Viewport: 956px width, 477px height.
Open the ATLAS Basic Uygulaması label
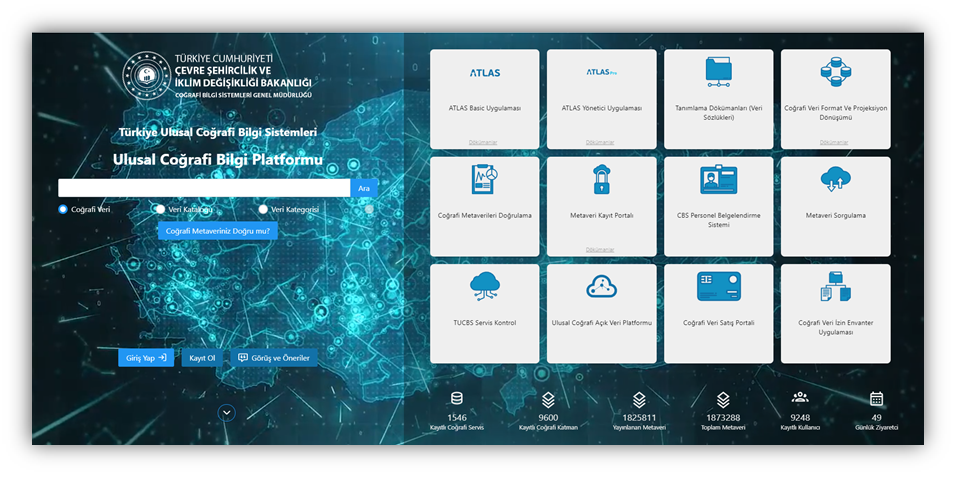485,108
